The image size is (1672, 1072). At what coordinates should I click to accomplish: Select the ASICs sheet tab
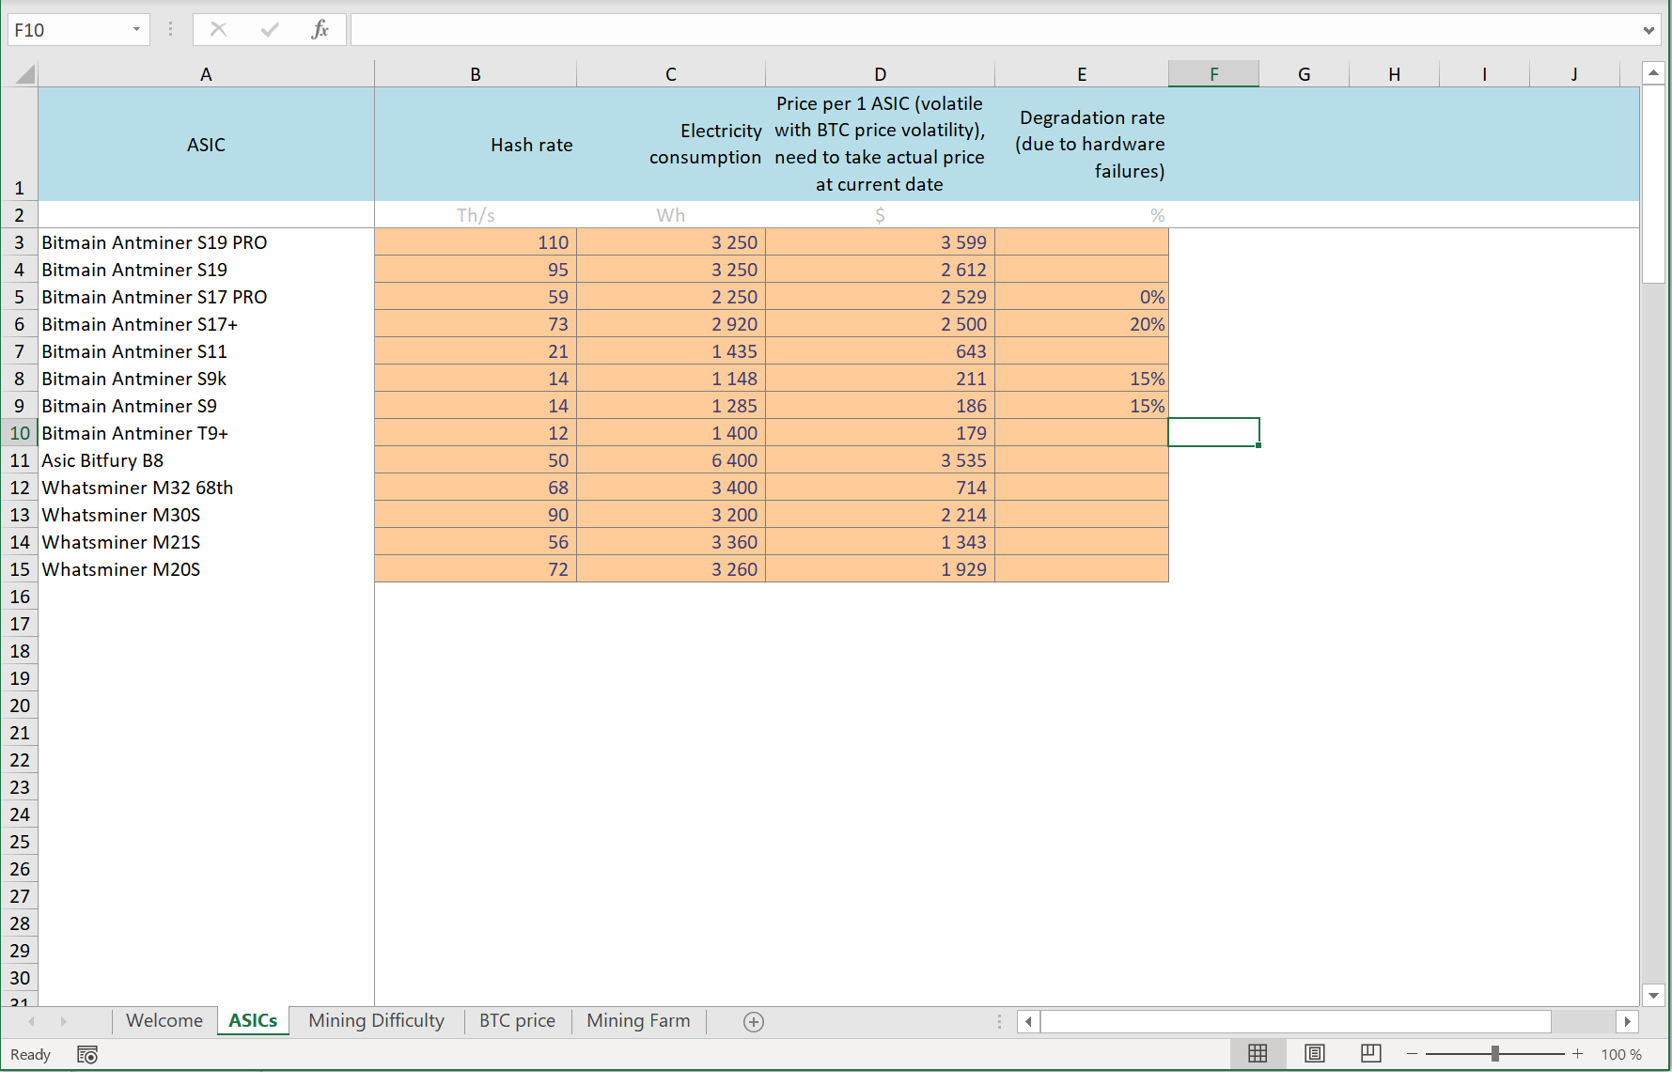tap(253, 1021)
